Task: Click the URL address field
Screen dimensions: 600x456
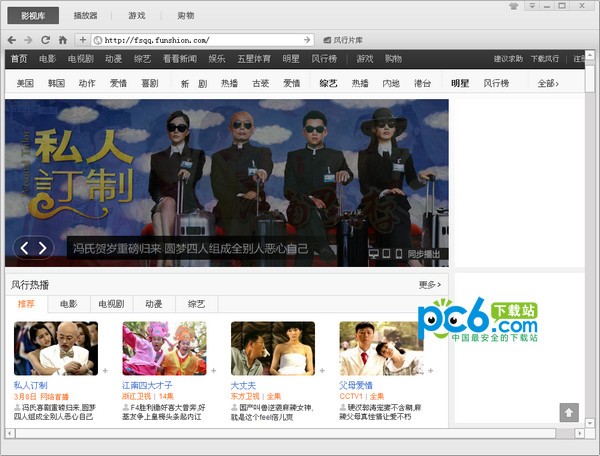Action: point(200,40)
